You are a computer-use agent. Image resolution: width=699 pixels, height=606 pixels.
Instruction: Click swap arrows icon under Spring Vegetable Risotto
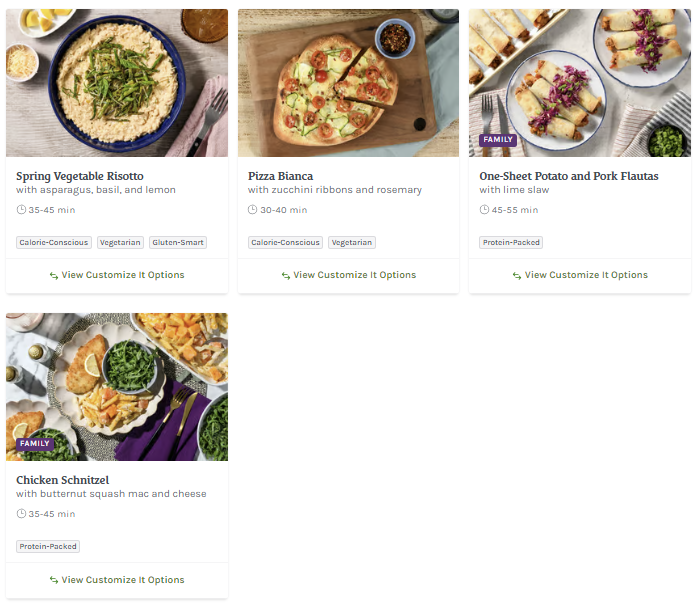pyautogui.click(x=54, y=276)
